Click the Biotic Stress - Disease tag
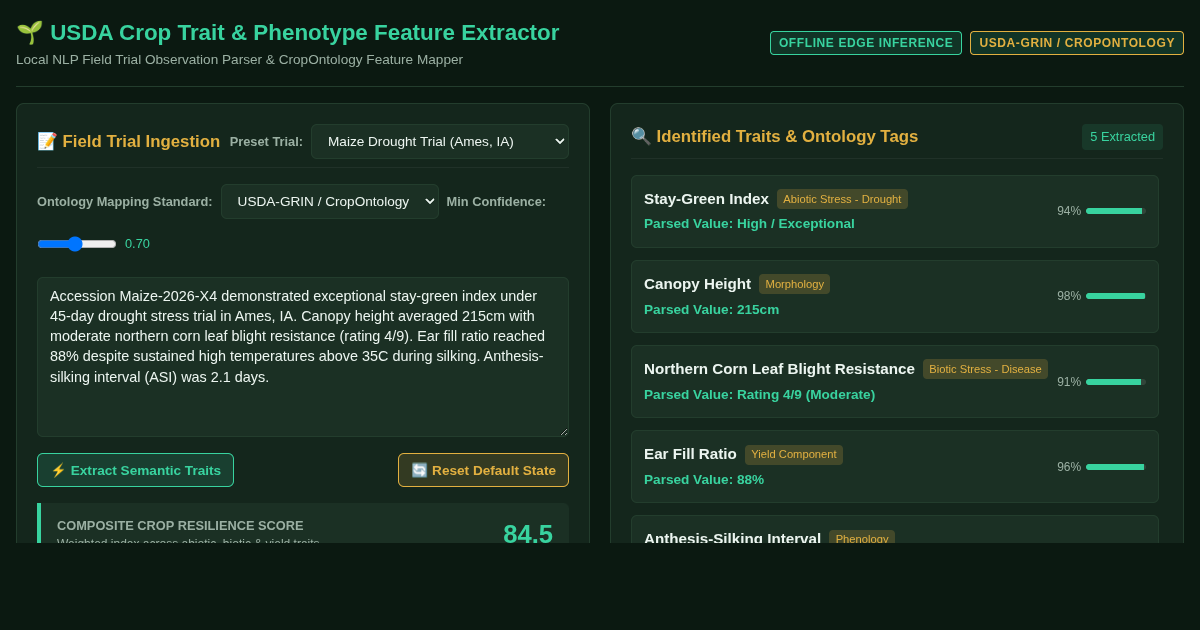The width and height of the screenshot is (1200, 630). (985, 369)
